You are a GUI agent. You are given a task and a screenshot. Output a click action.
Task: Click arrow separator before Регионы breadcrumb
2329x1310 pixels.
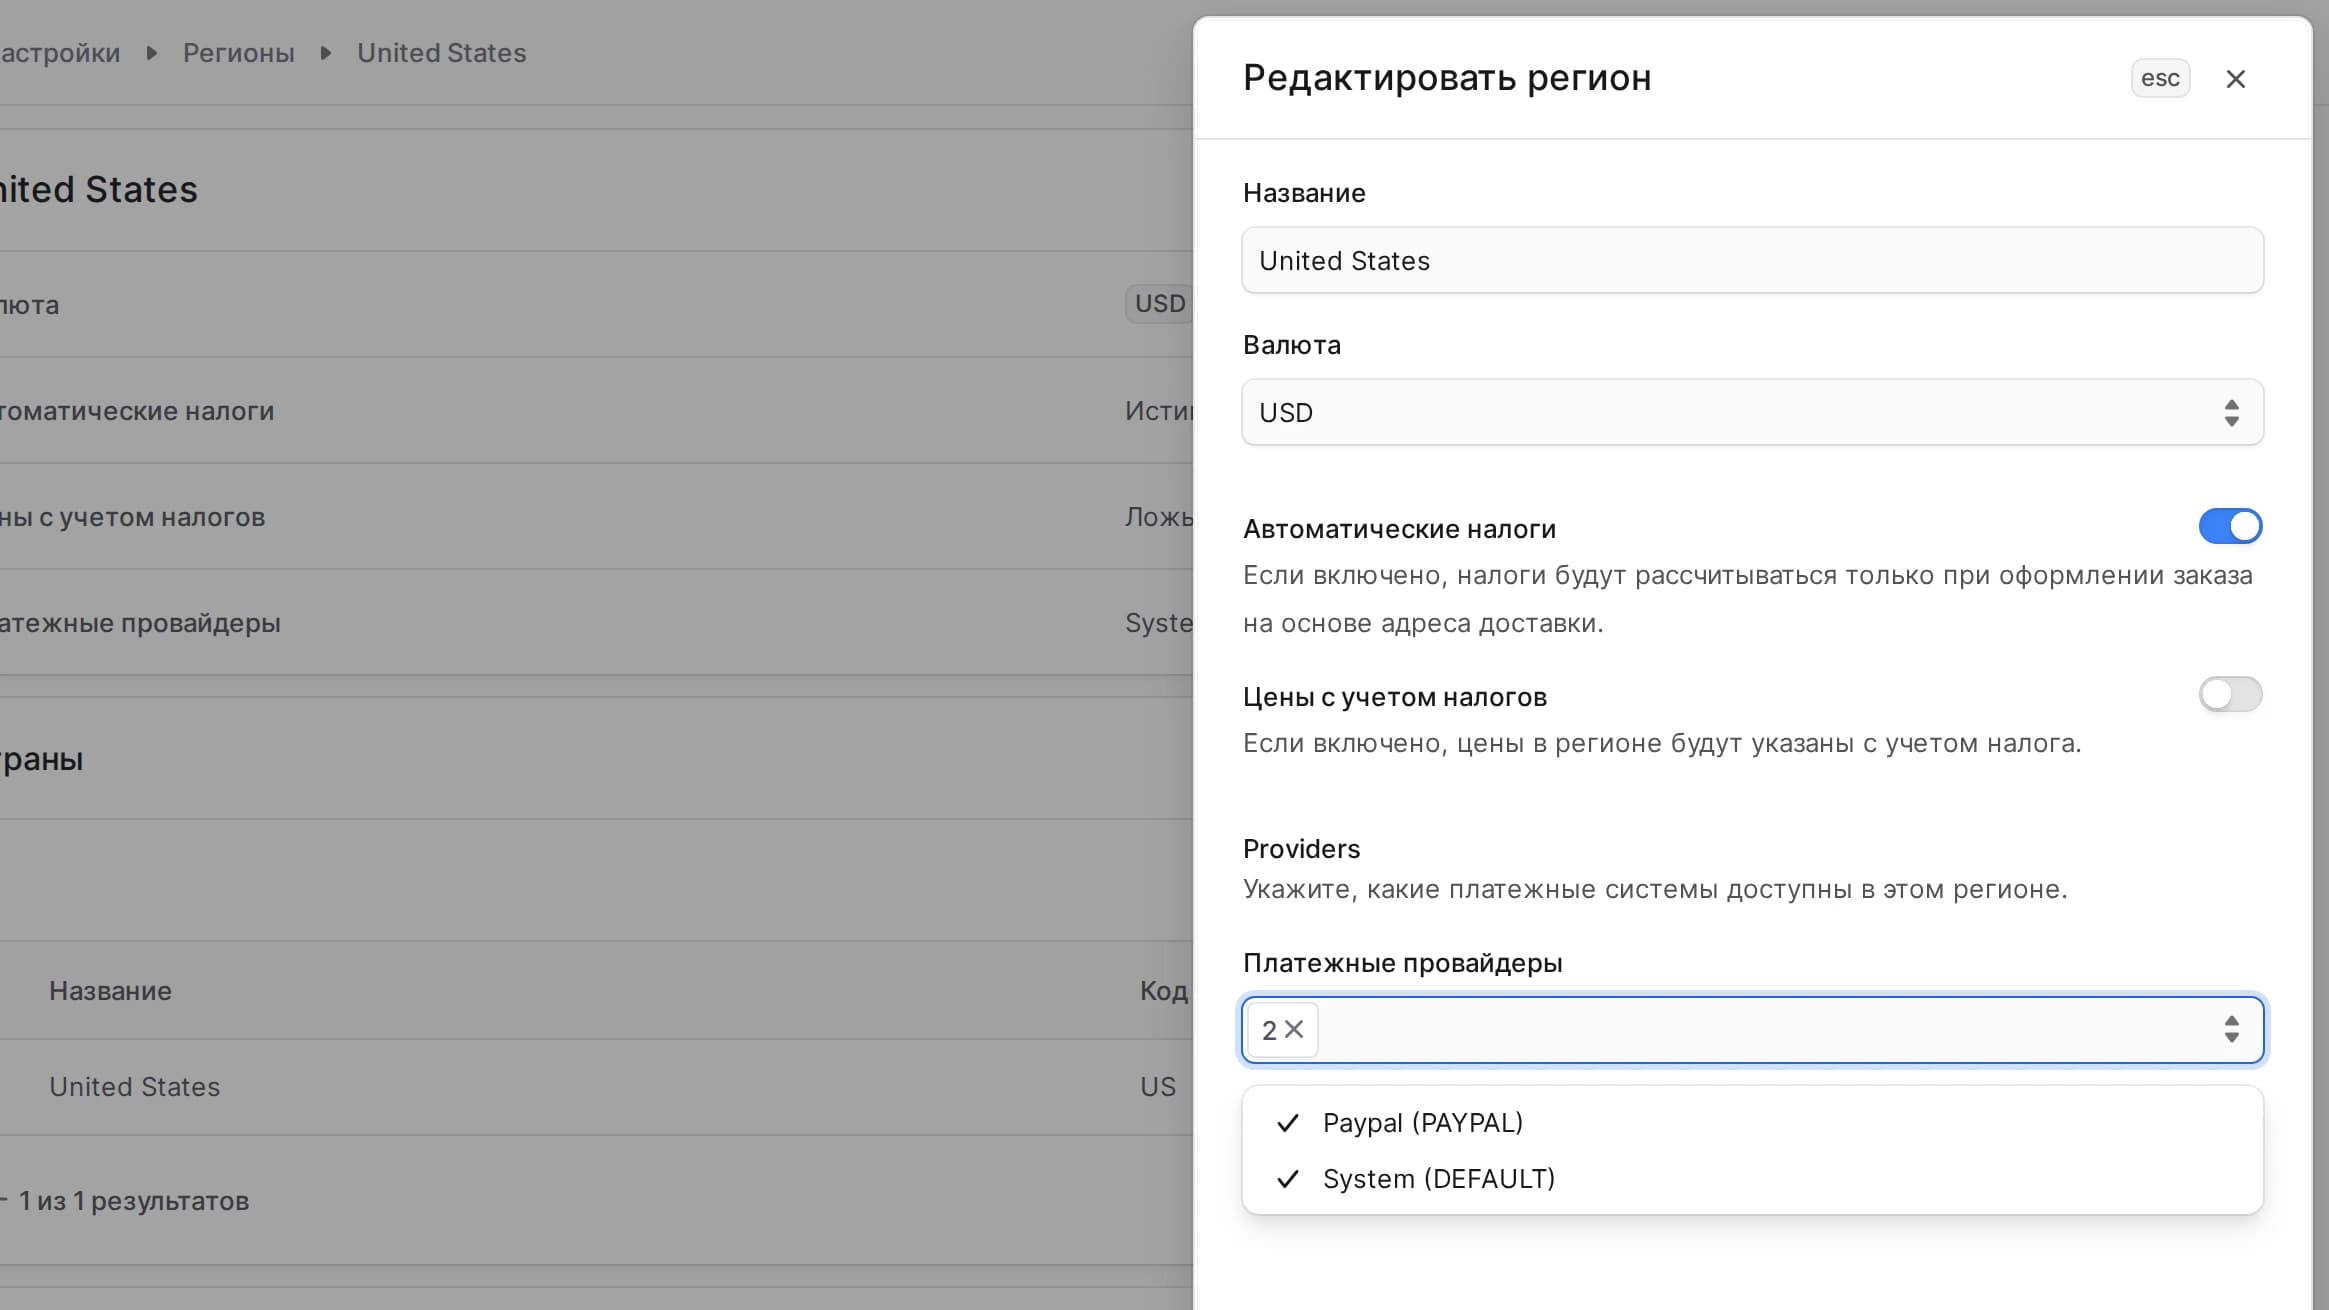click(x=152, y=53)
